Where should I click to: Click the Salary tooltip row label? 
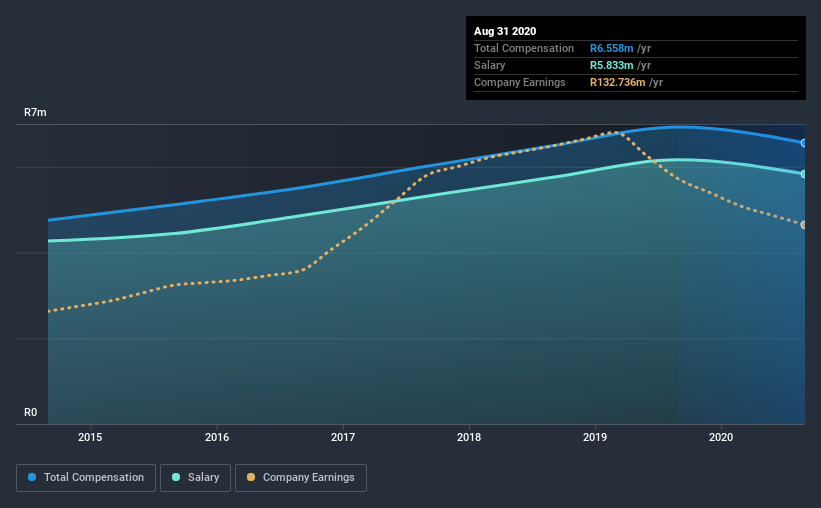490,65
